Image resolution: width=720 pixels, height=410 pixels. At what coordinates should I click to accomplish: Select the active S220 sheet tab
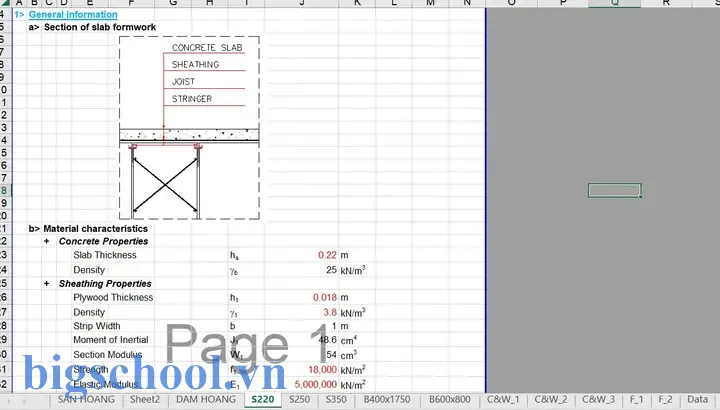click(x=263, y=399)
